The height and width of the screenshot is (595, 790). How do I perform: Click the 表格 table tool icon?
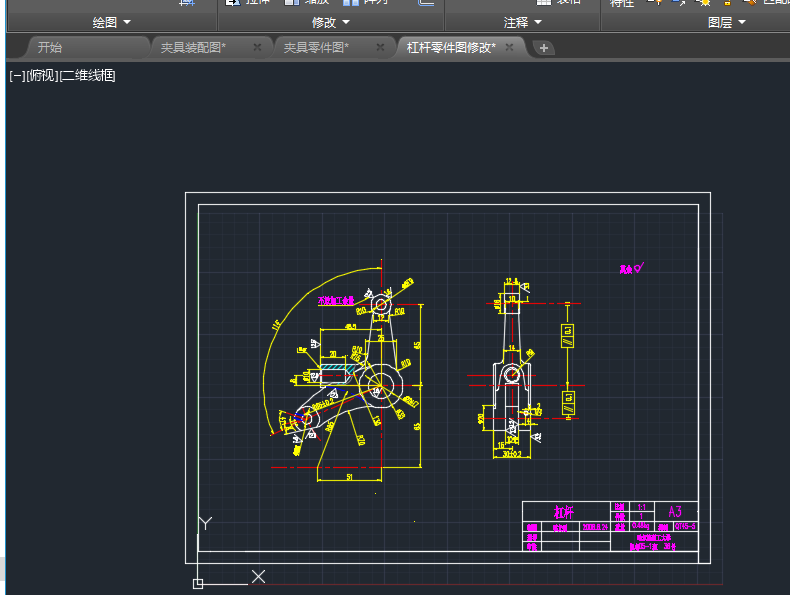(543, 3)
